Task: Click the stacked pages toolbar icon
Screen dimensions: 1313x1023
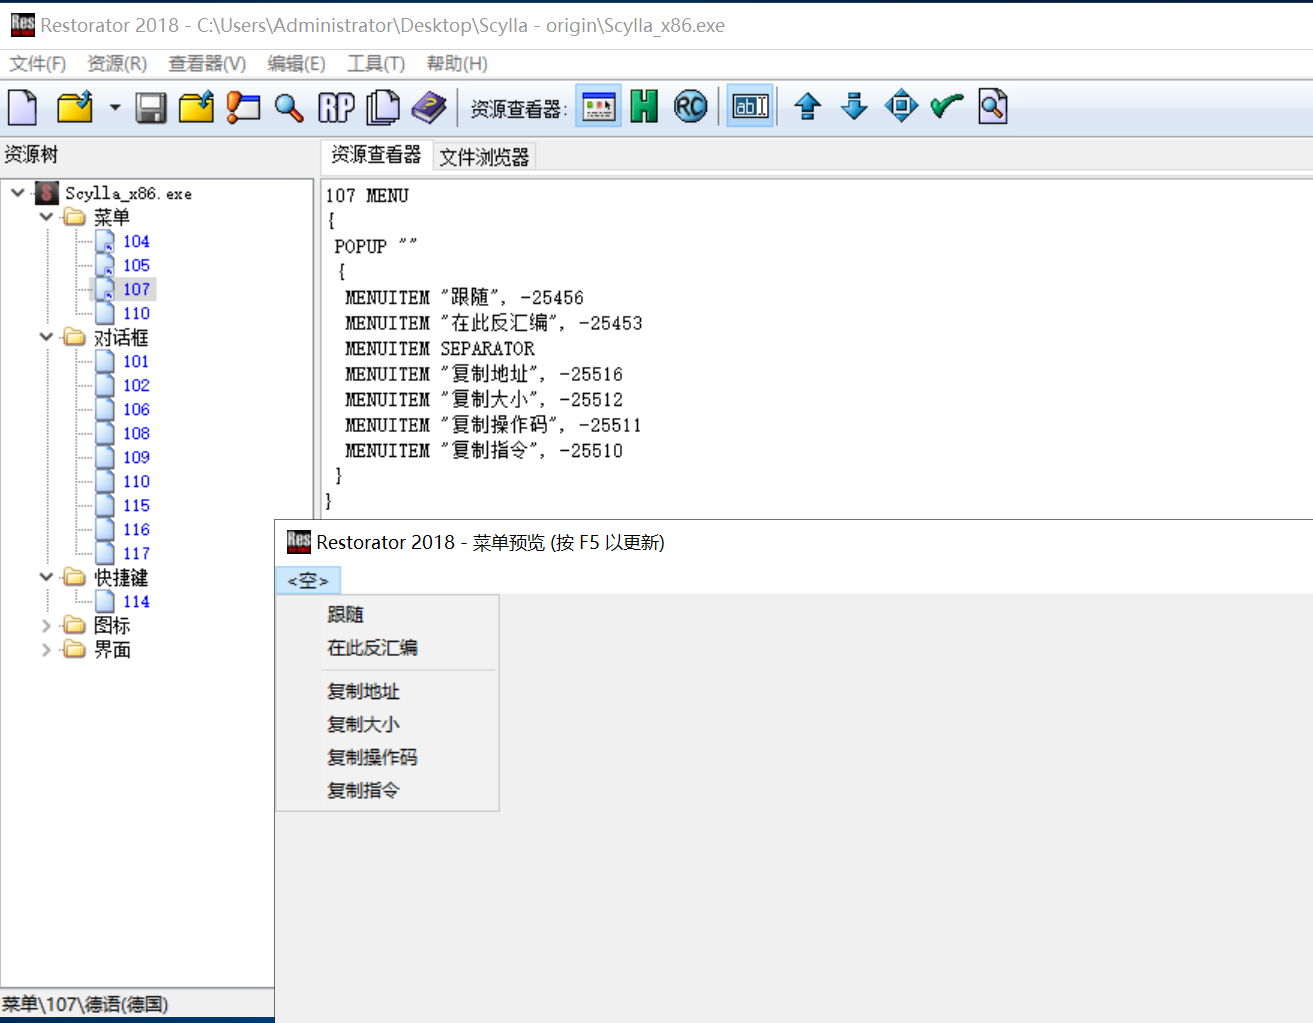Action: click(x=382, y=107)
